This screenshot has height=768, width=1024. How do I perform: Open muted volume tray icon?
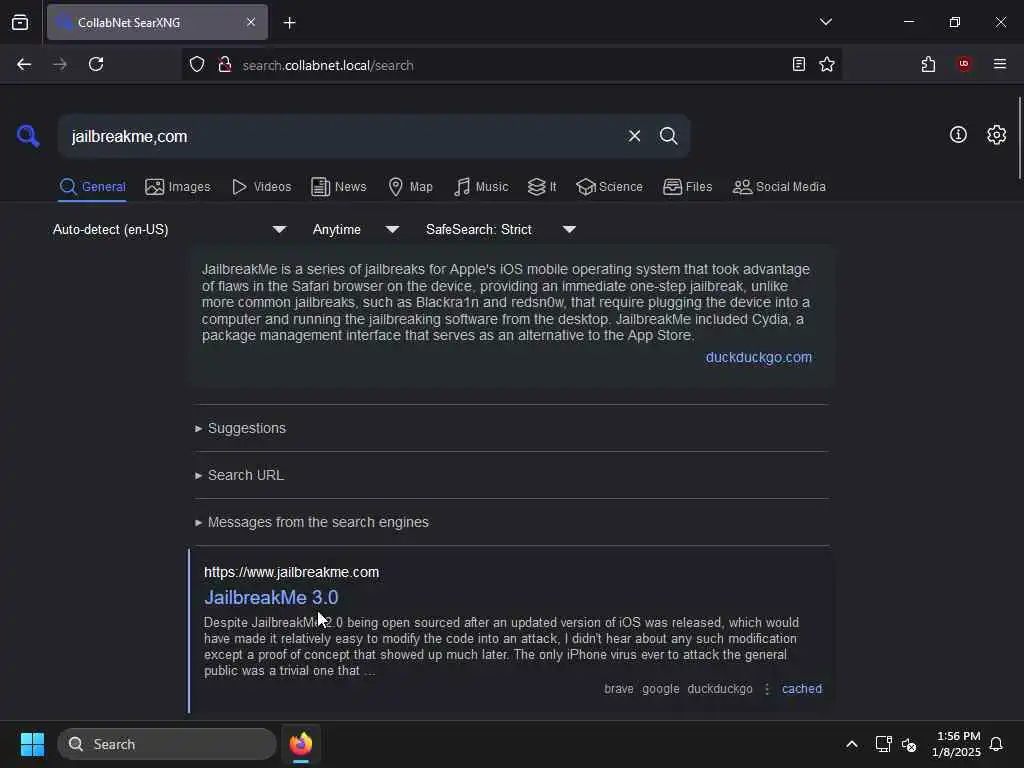click(x=909, y=744)
